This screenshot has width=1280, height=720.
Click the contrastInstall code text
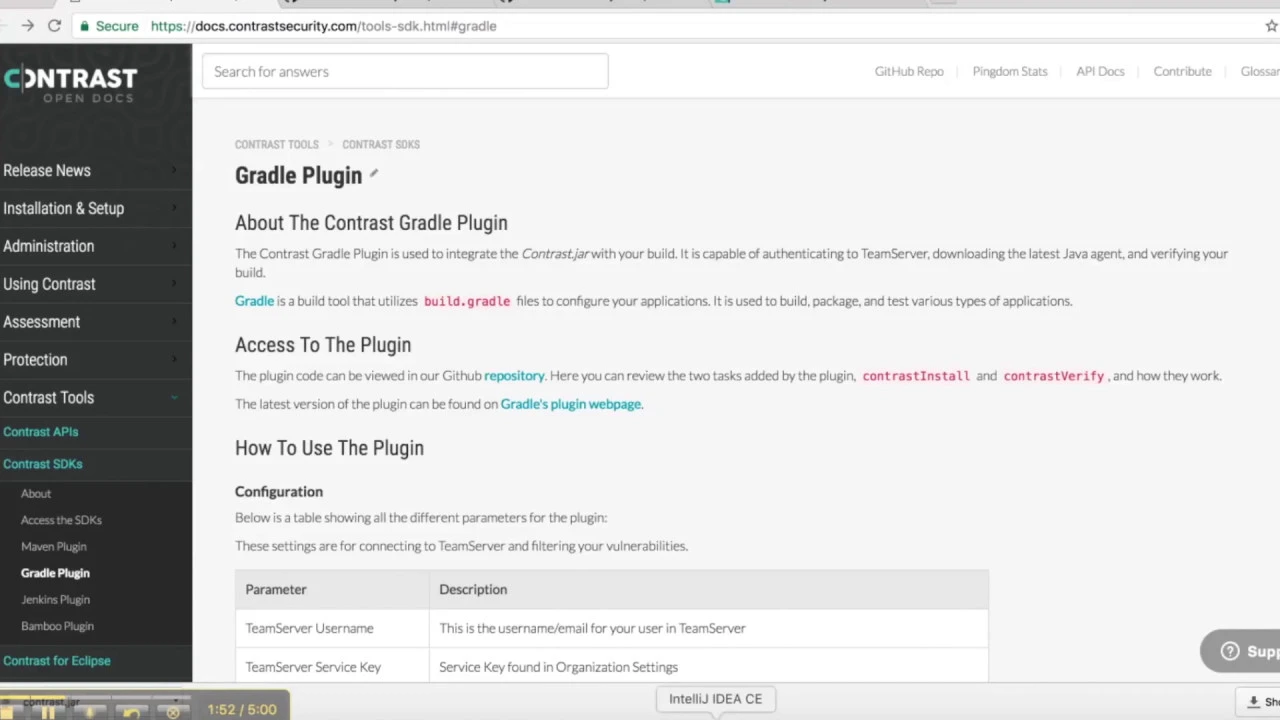[x=916, y=376]
